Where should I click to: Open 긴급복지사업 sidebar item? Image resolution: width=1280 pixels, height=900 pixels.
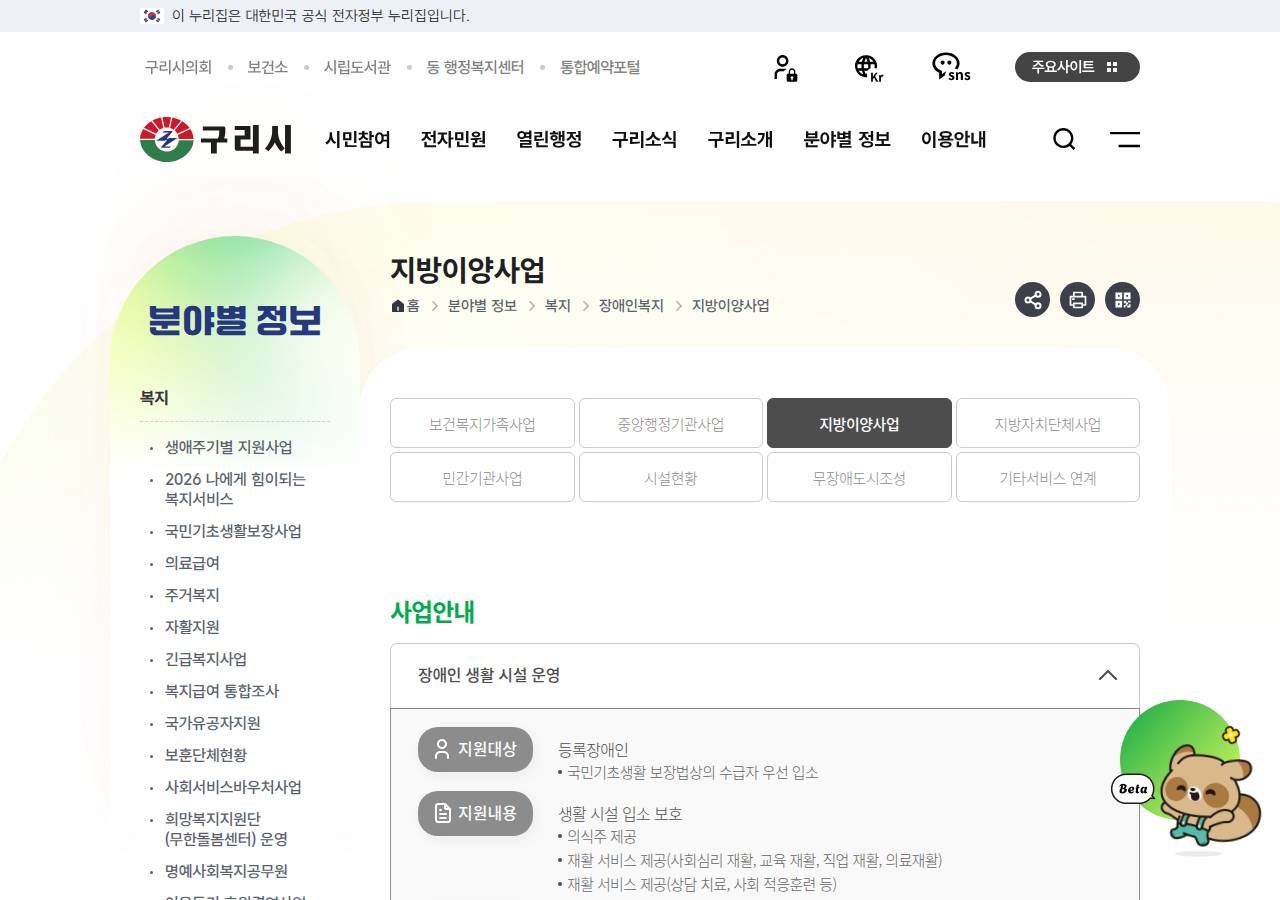point(206,659)
